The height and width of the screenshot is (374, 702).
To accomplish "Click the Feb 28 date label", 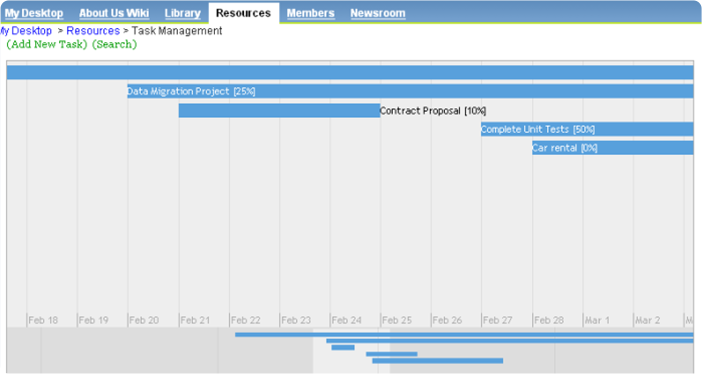I will click(549, 320).
